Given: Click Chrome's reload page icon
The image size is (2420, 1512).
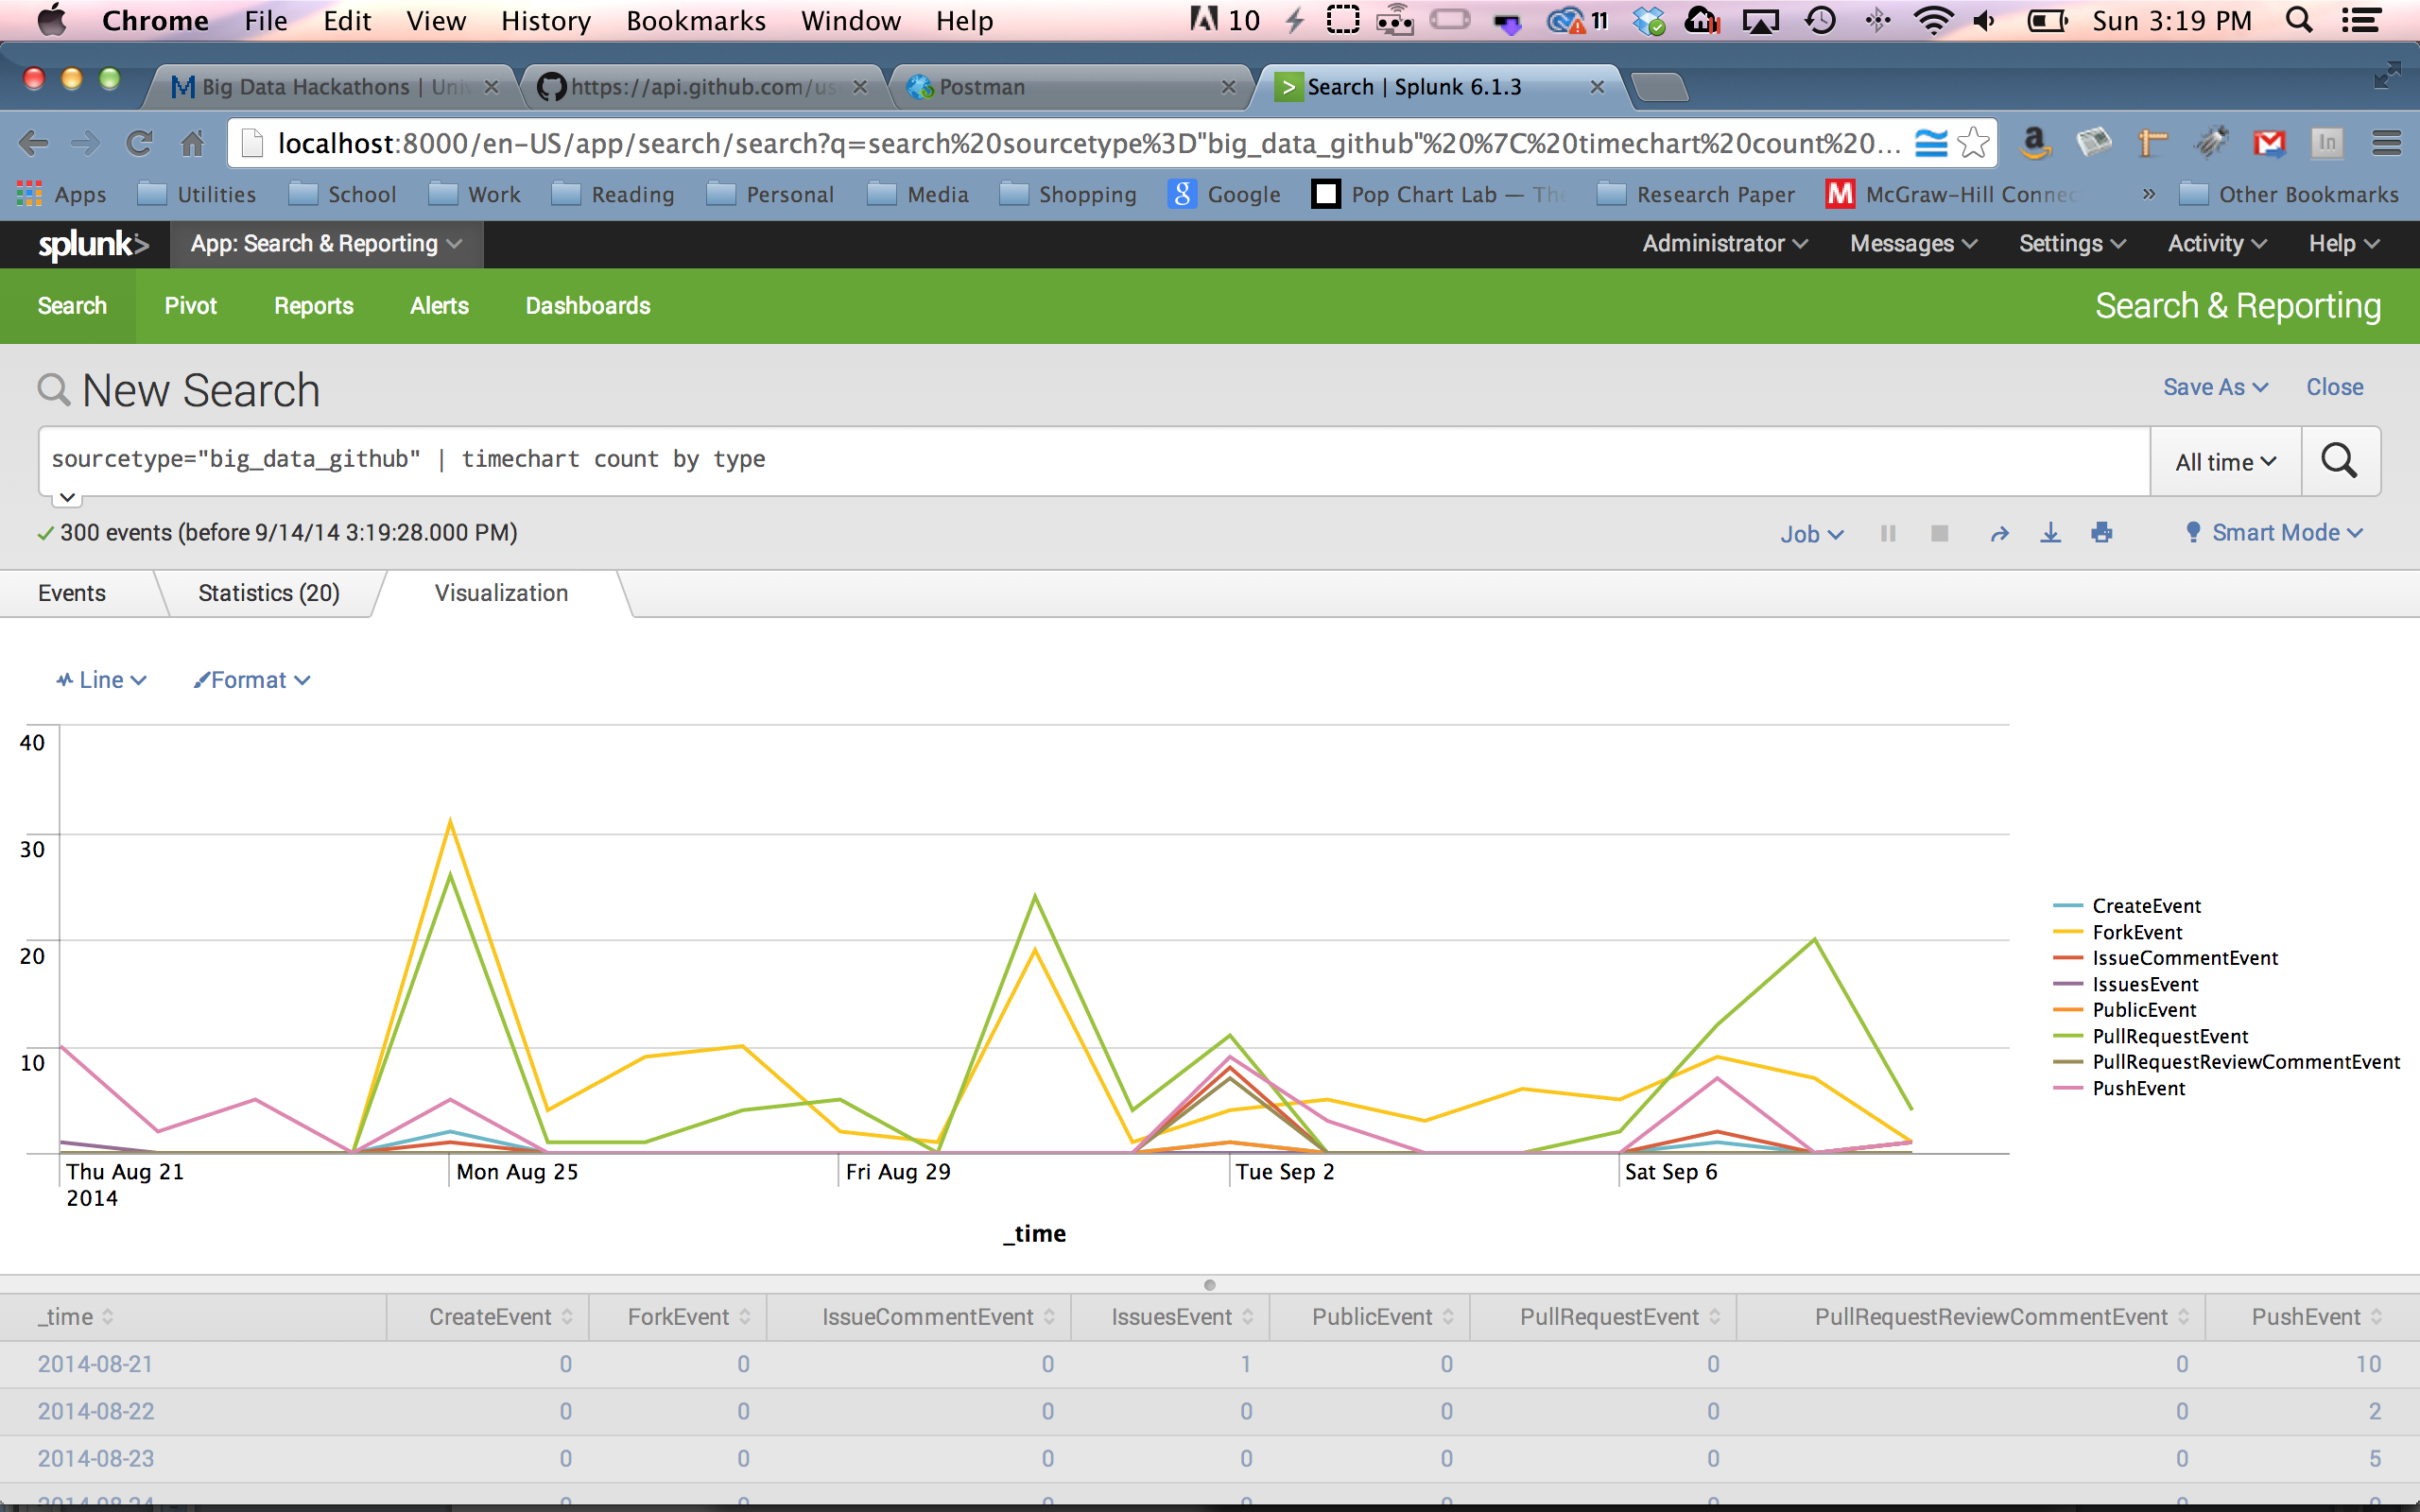Looking at the screenshot, I should 139,144.
